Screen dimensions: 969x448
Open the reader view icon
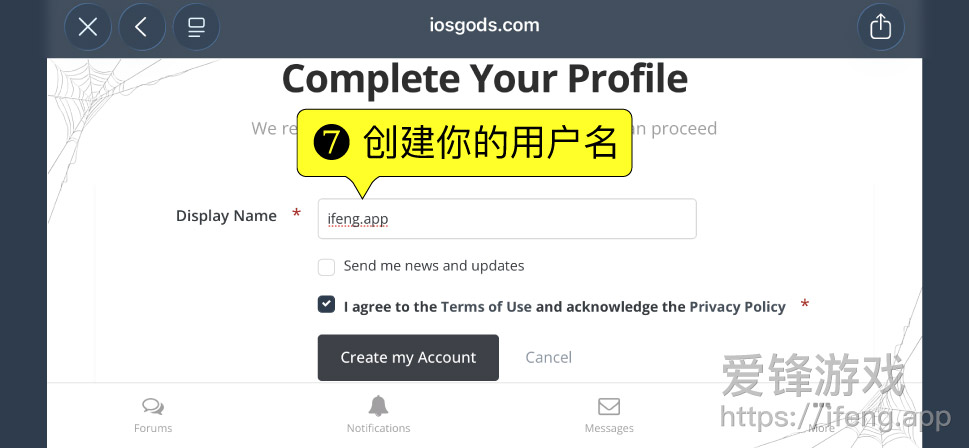(196, 28)
